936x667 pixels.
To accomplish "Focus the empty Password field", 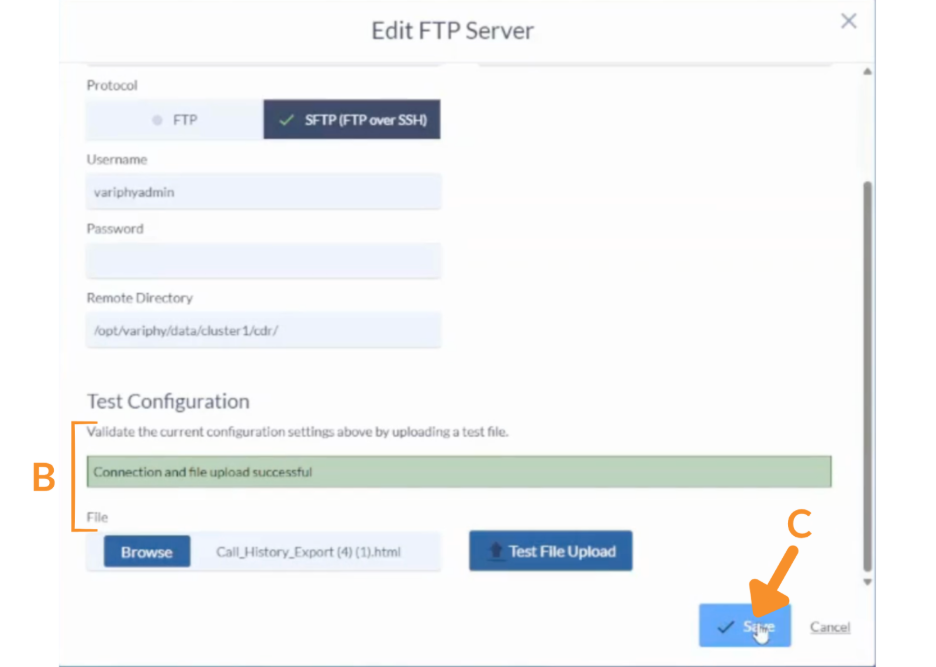I will [x=263, y=261].
